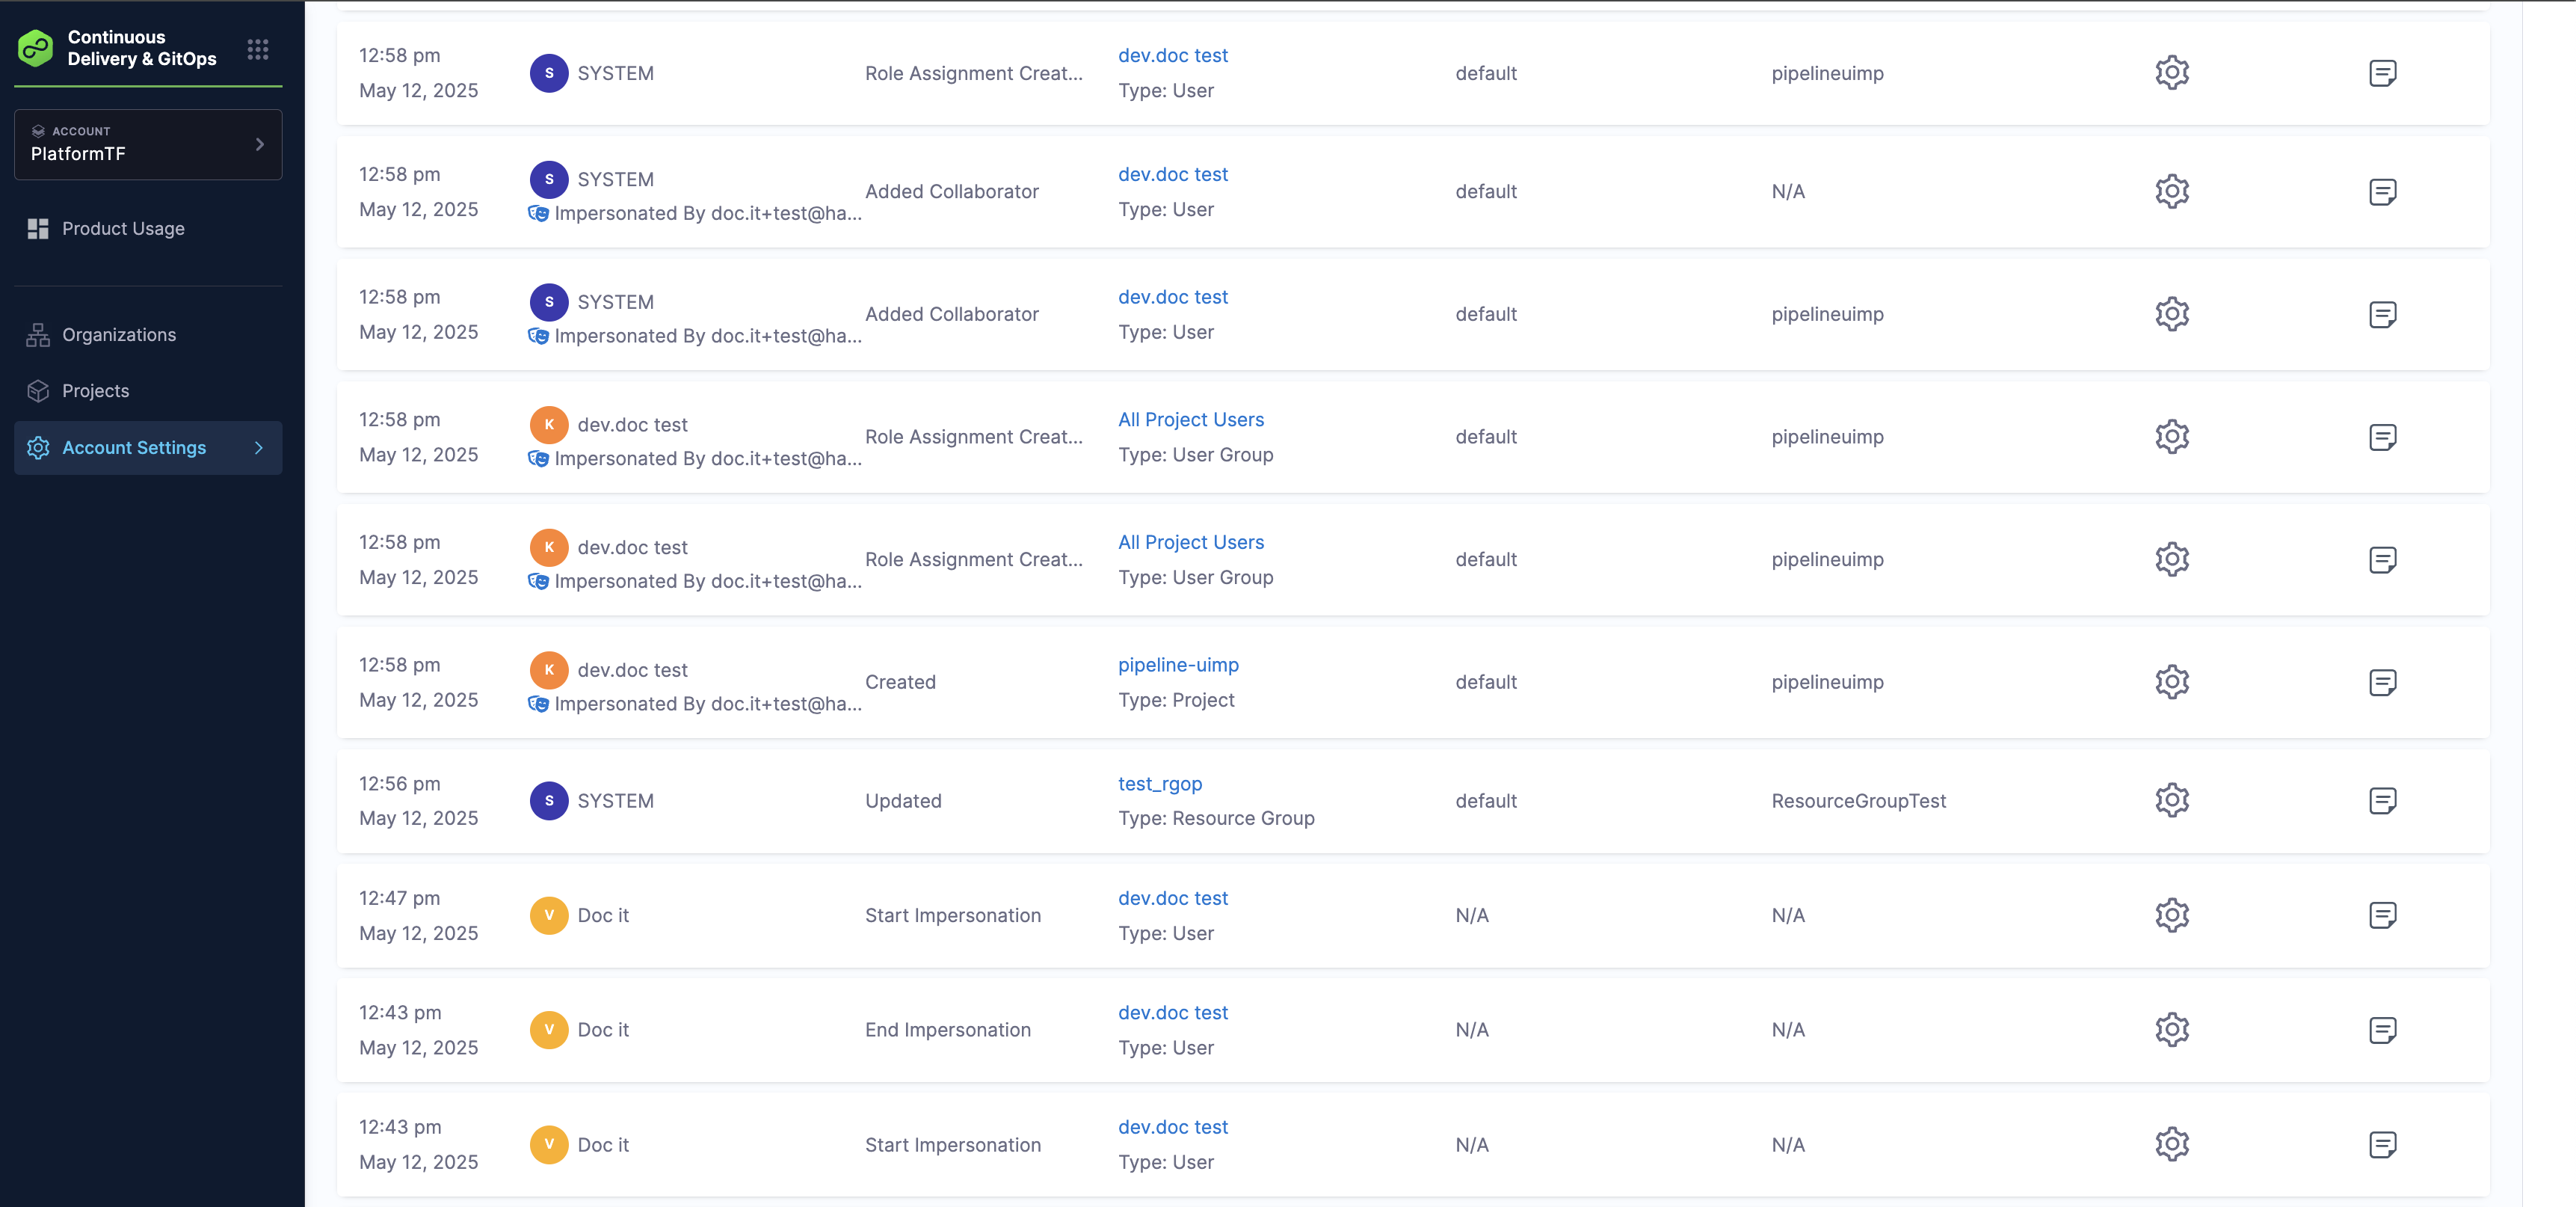Expand the Account Settings submenu chevron
This screenshot has width=2576, height=1207.
(x=259, y=448)
